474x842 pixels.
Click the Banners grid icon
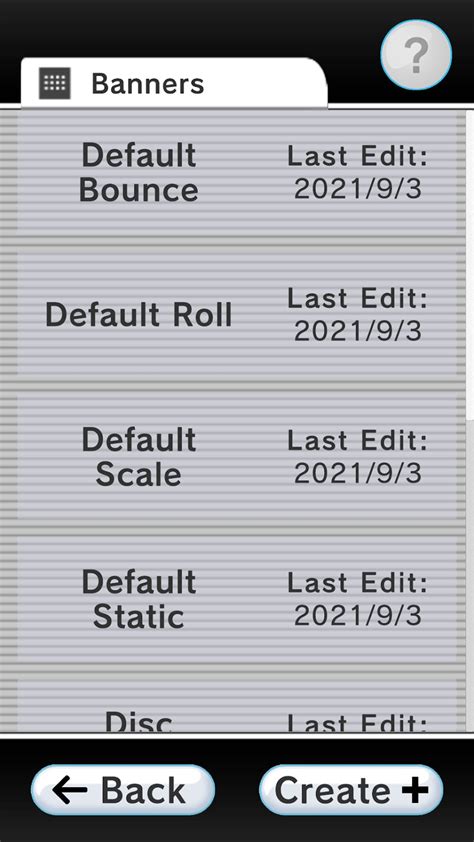point(55,83)
